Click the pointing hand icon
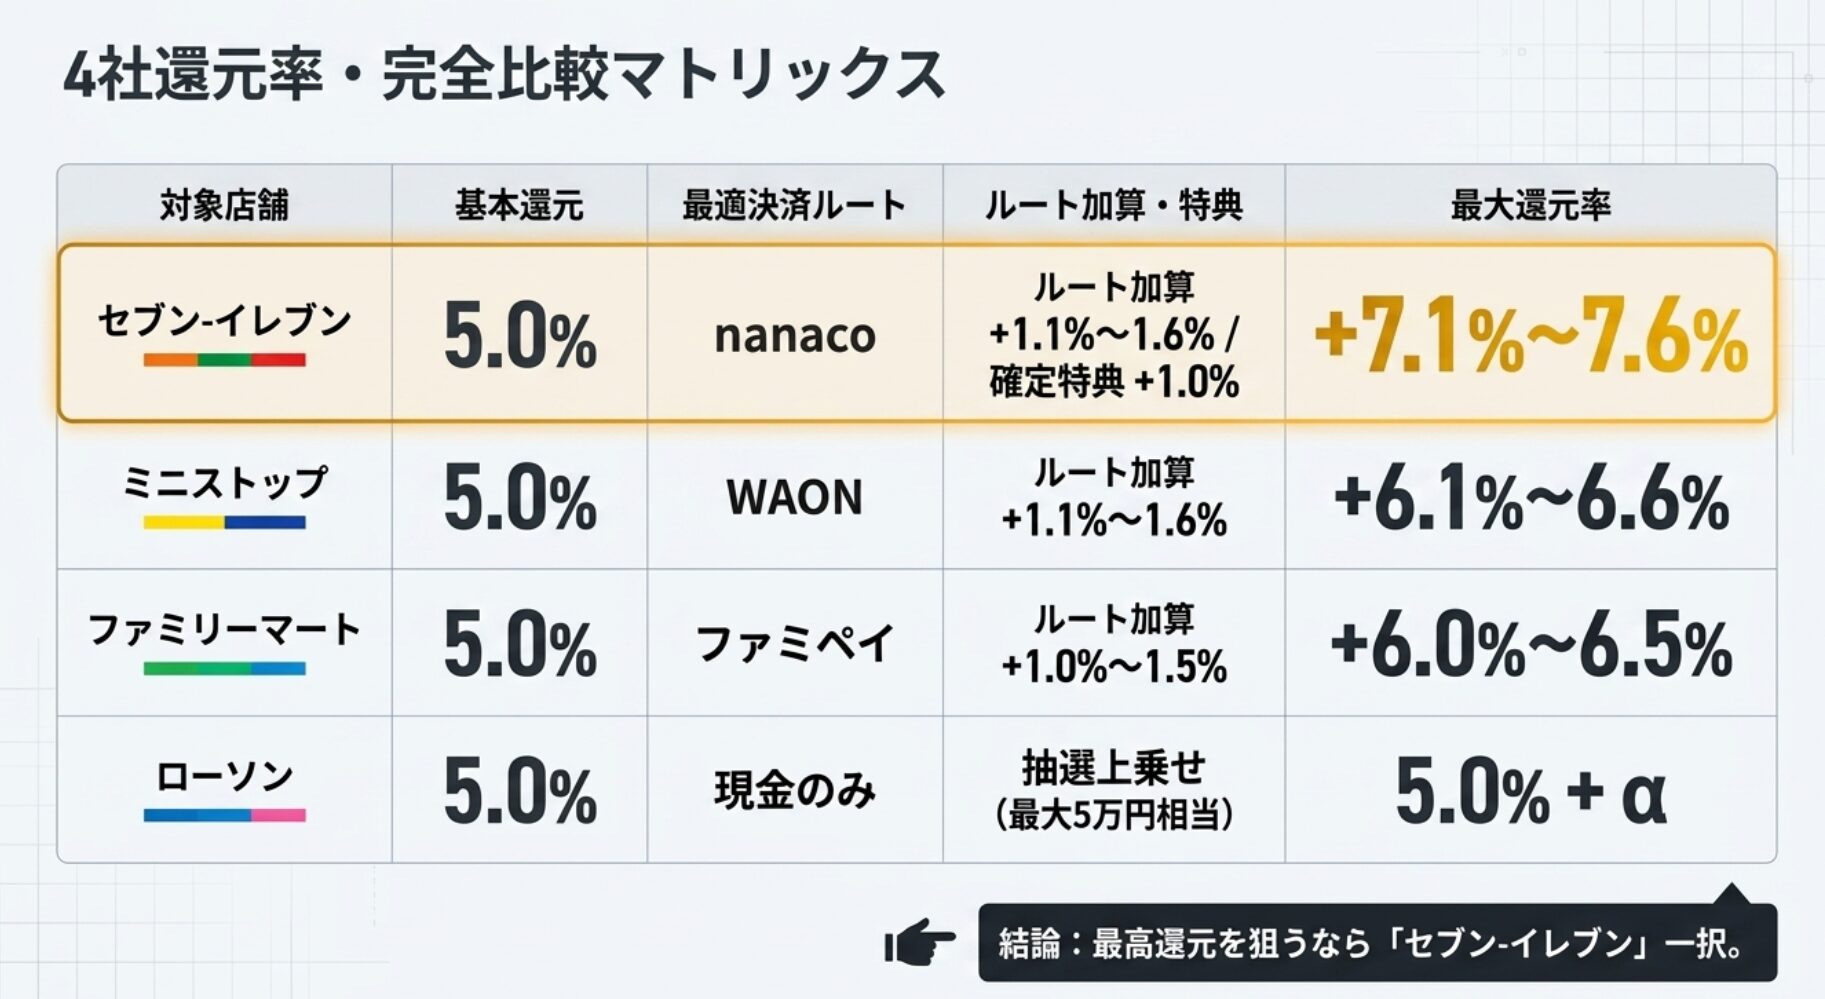Screen dimensions: 1825x999 pyautogui.click(x=919, y=942)
